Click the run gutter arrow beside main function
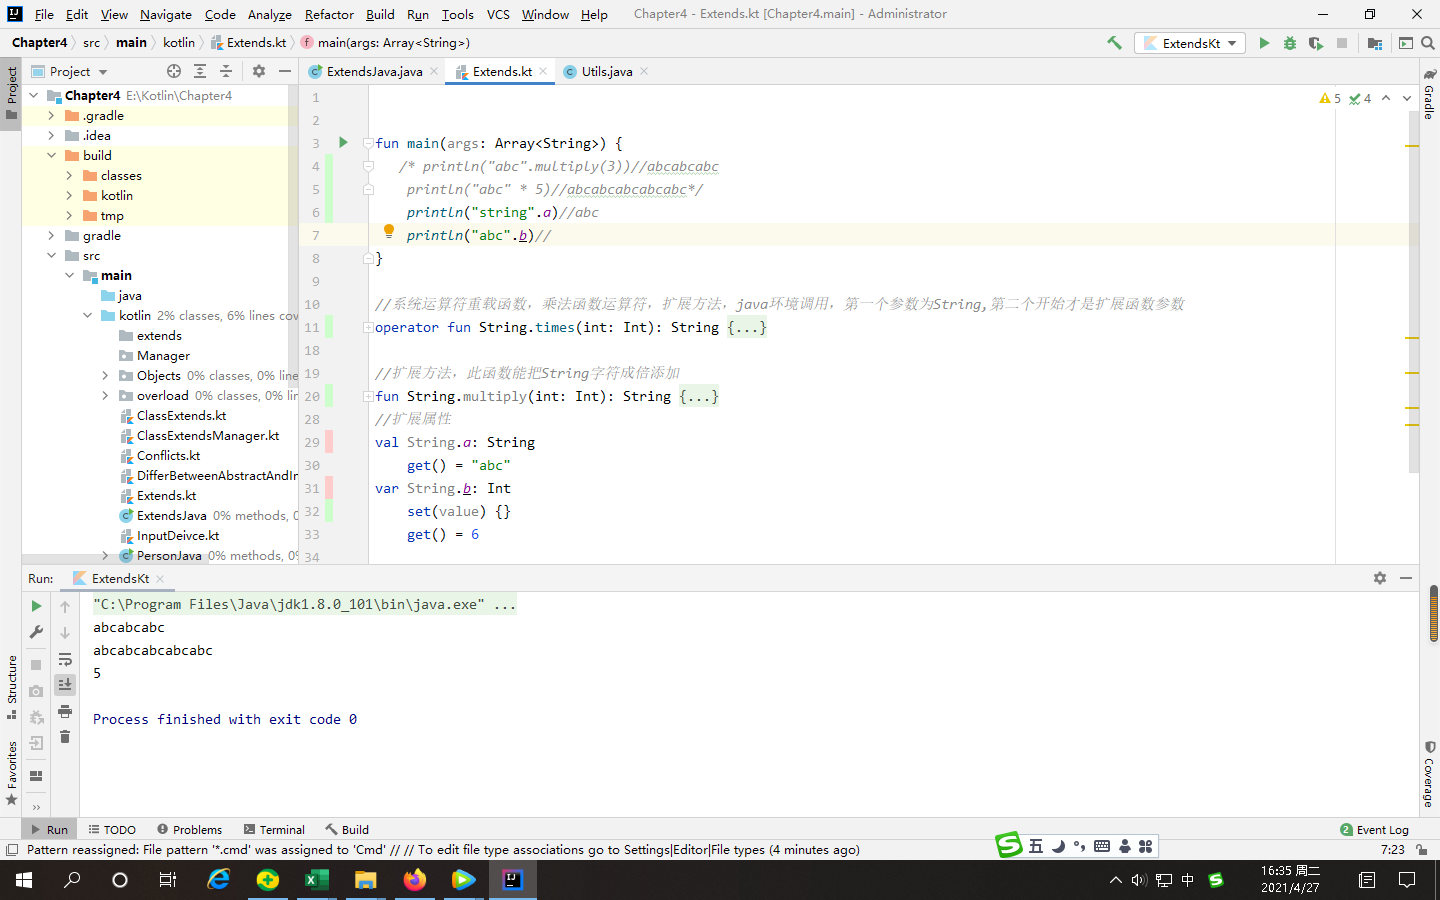Image resolution: width=1440 pixels, height=900 pixels. 343,142
